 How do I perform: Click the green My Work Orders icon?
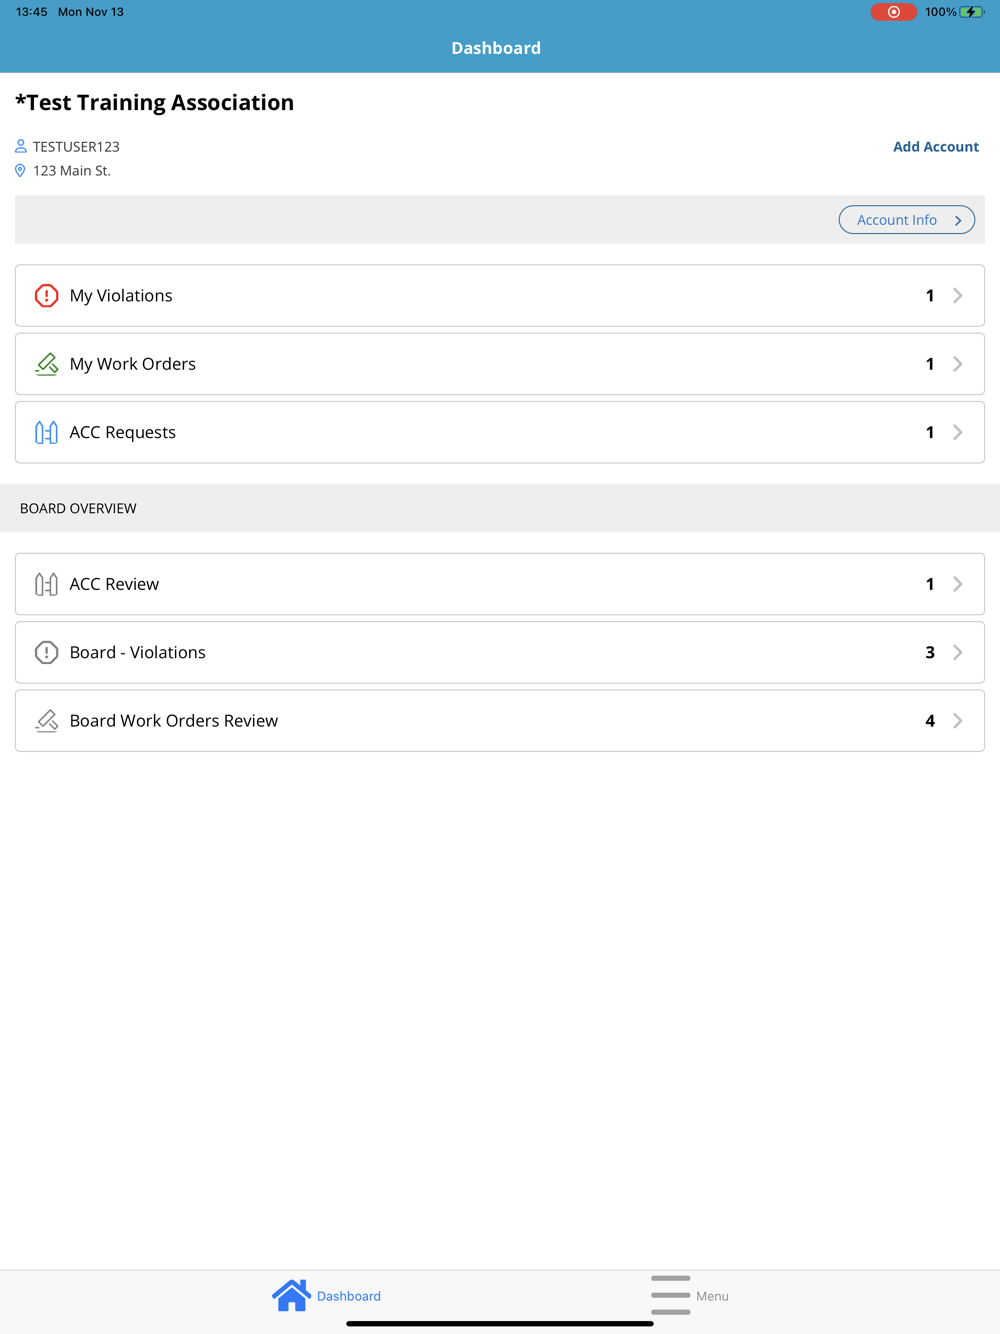tap(46, 364)
